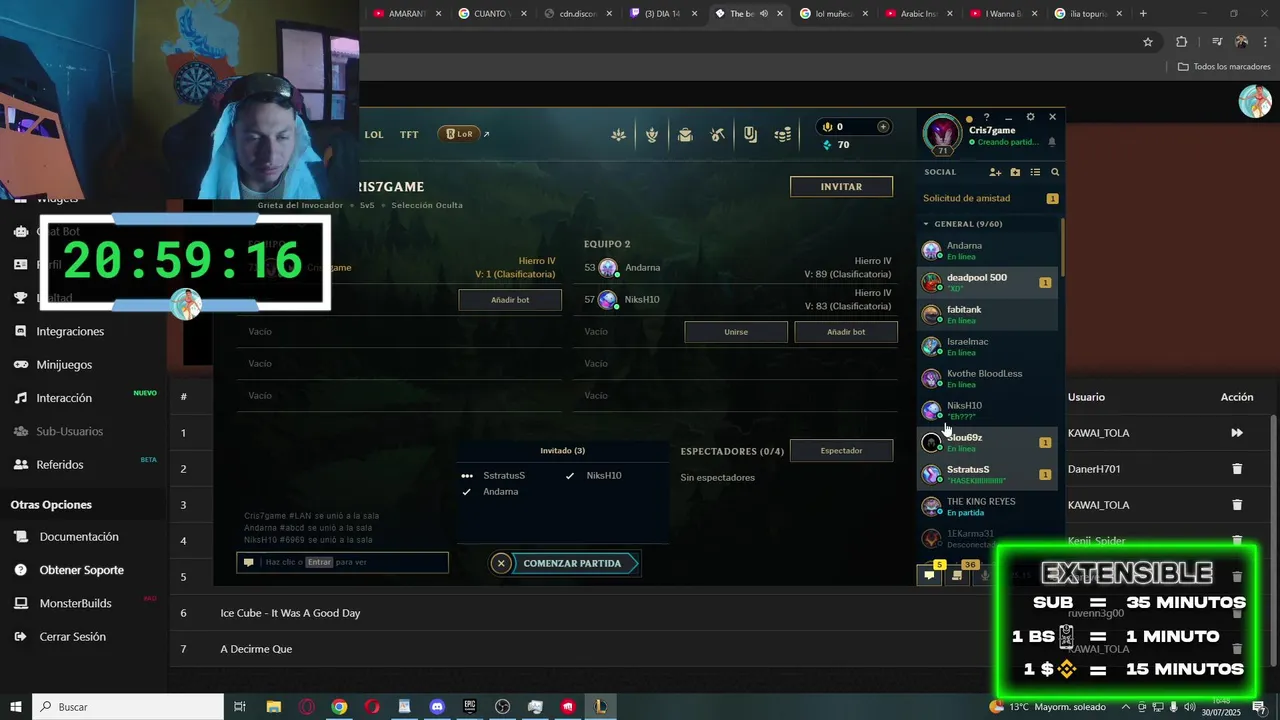Open the Loot chest icon in the League client
1280x720 pixels.
[685, 135]
